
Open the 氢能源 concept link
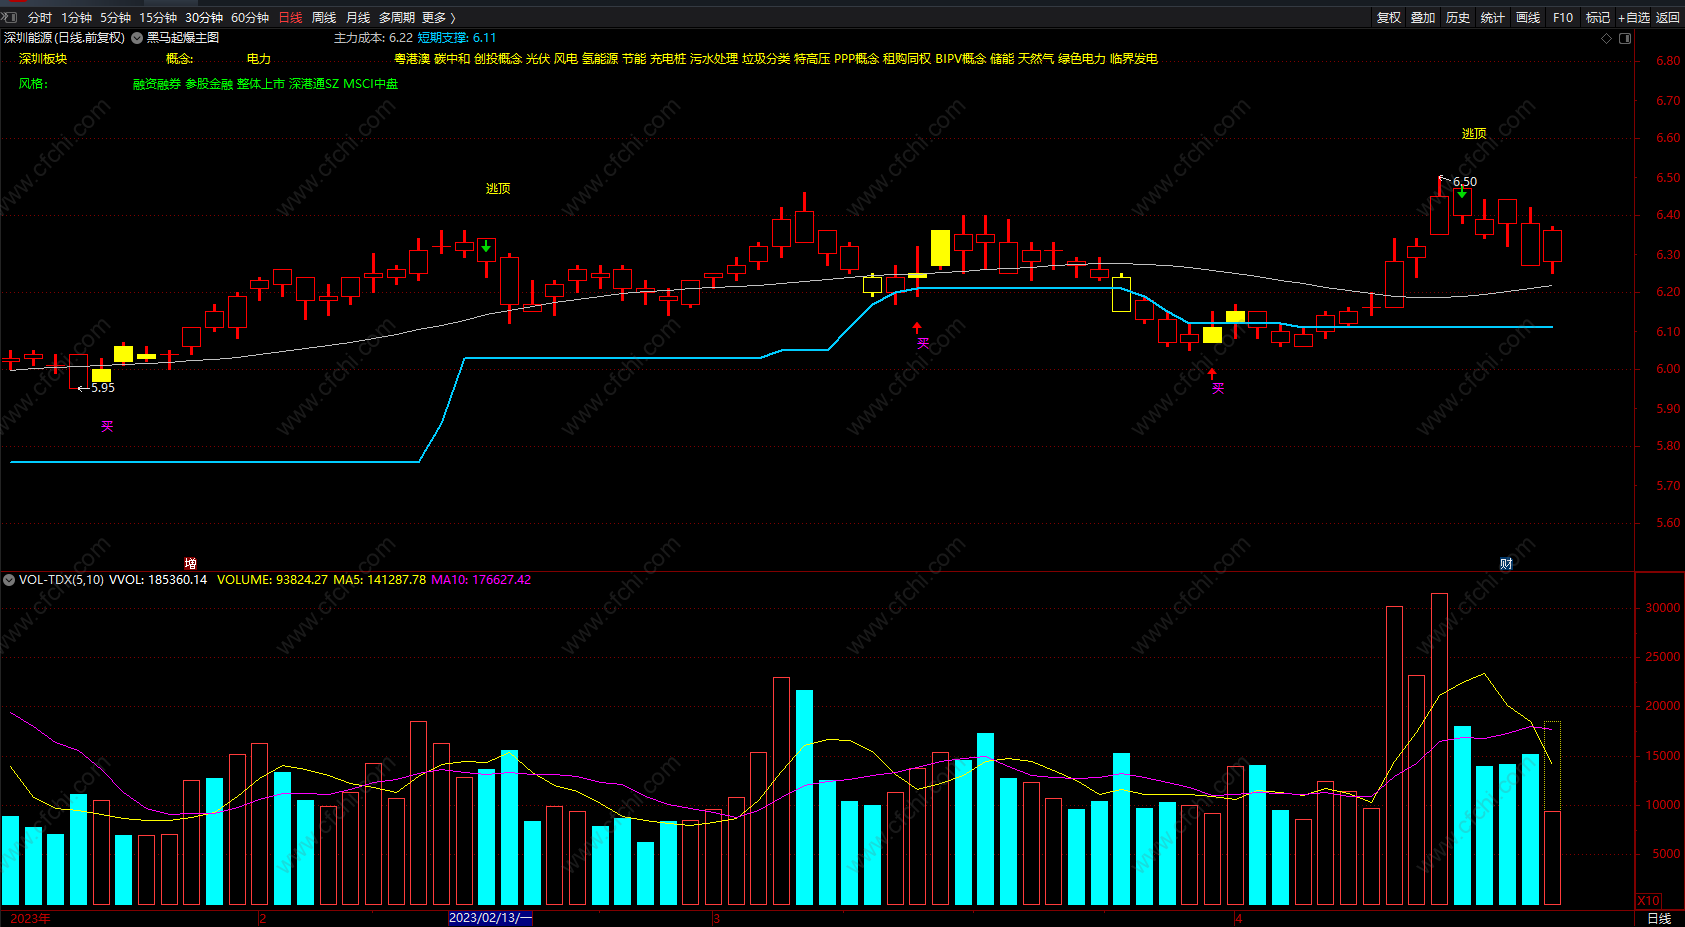coord(600,59)
